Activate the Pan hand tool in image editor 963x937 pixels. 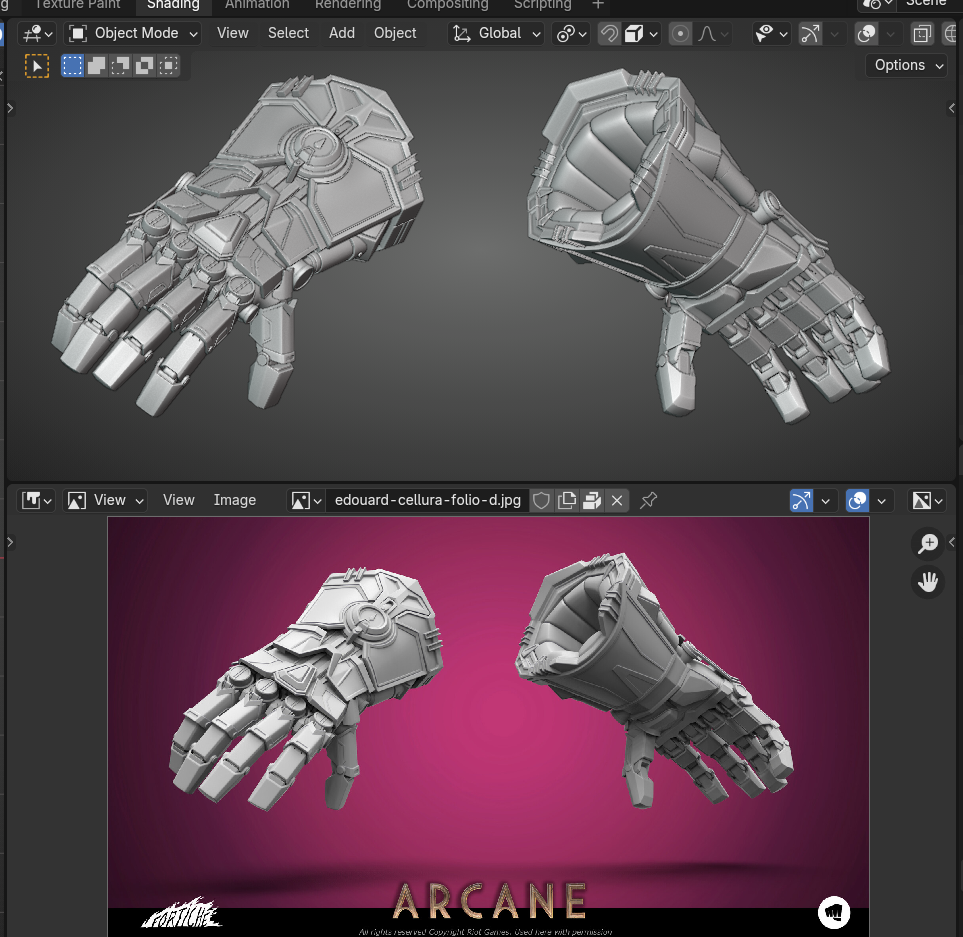pyautogui.click(x=928, y=581)
